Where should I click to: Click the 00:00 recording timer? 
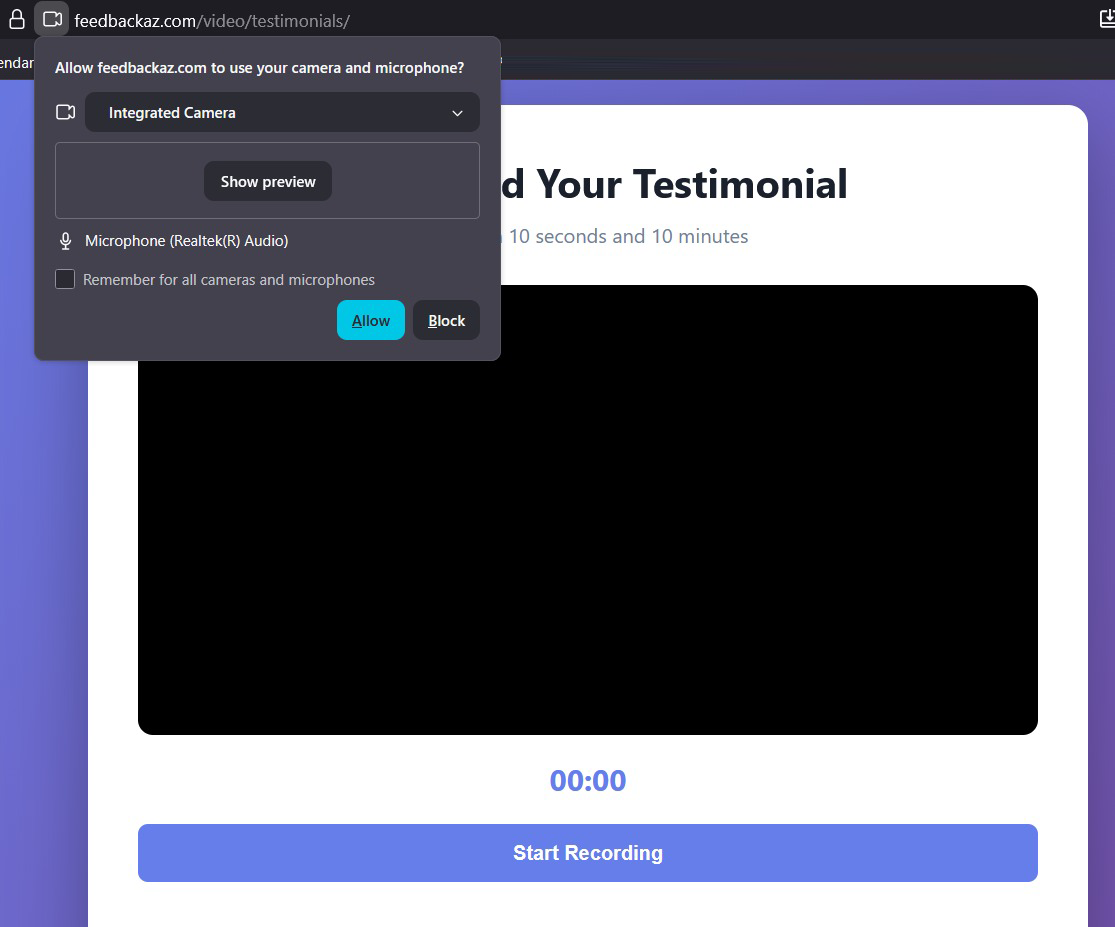(588, 780)
